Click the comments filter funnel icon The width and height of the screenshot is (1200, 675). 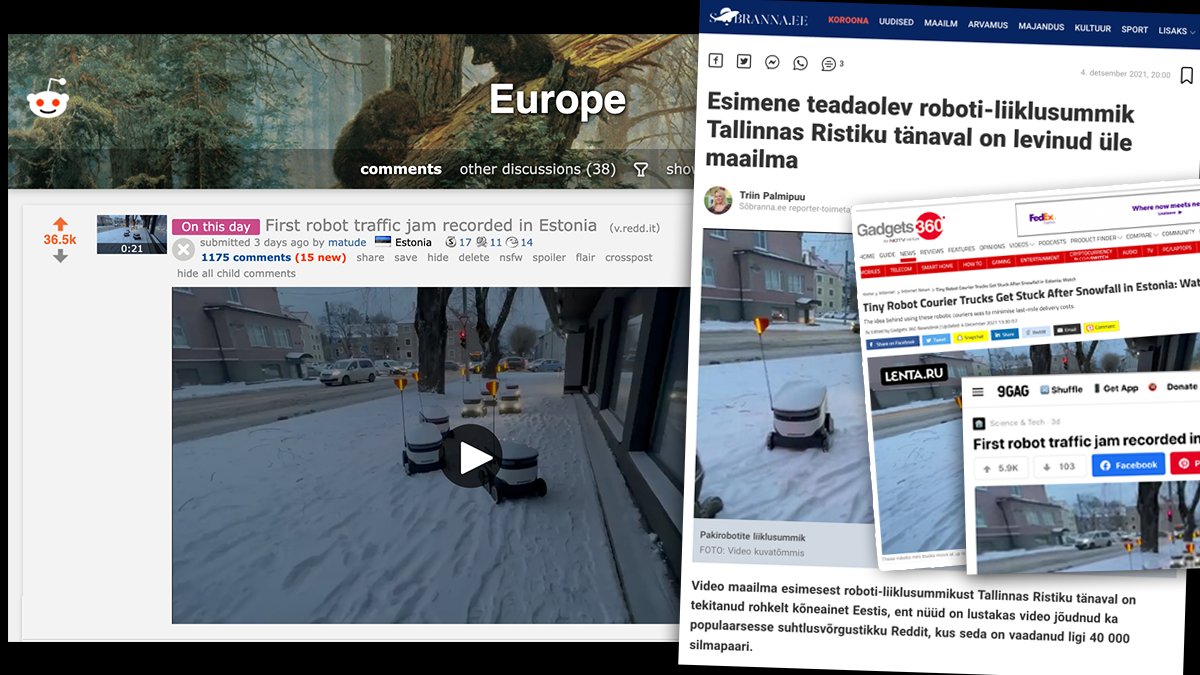click(641, 170)
